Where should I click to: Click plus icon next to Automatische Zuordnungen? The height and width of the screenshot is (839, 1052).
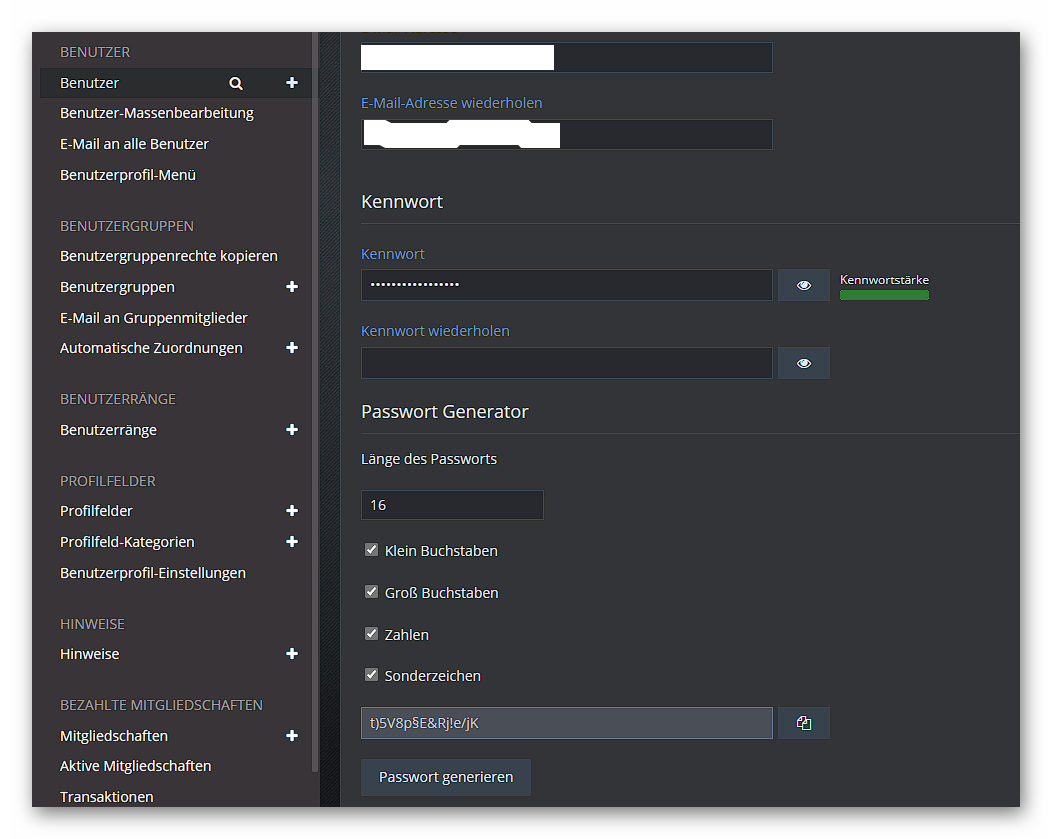point(292,348)
